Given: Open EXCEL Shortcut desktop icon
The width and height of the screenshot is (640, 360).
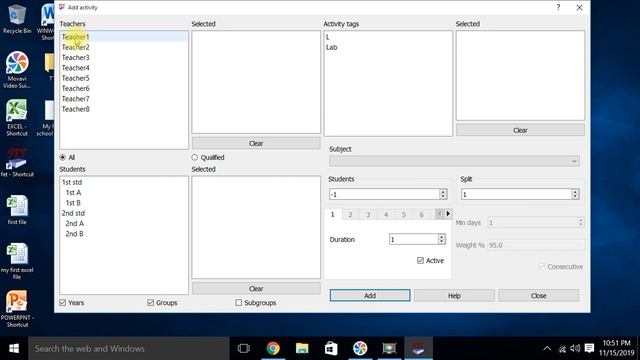Looking at the screenshot, I should point(17,118).
